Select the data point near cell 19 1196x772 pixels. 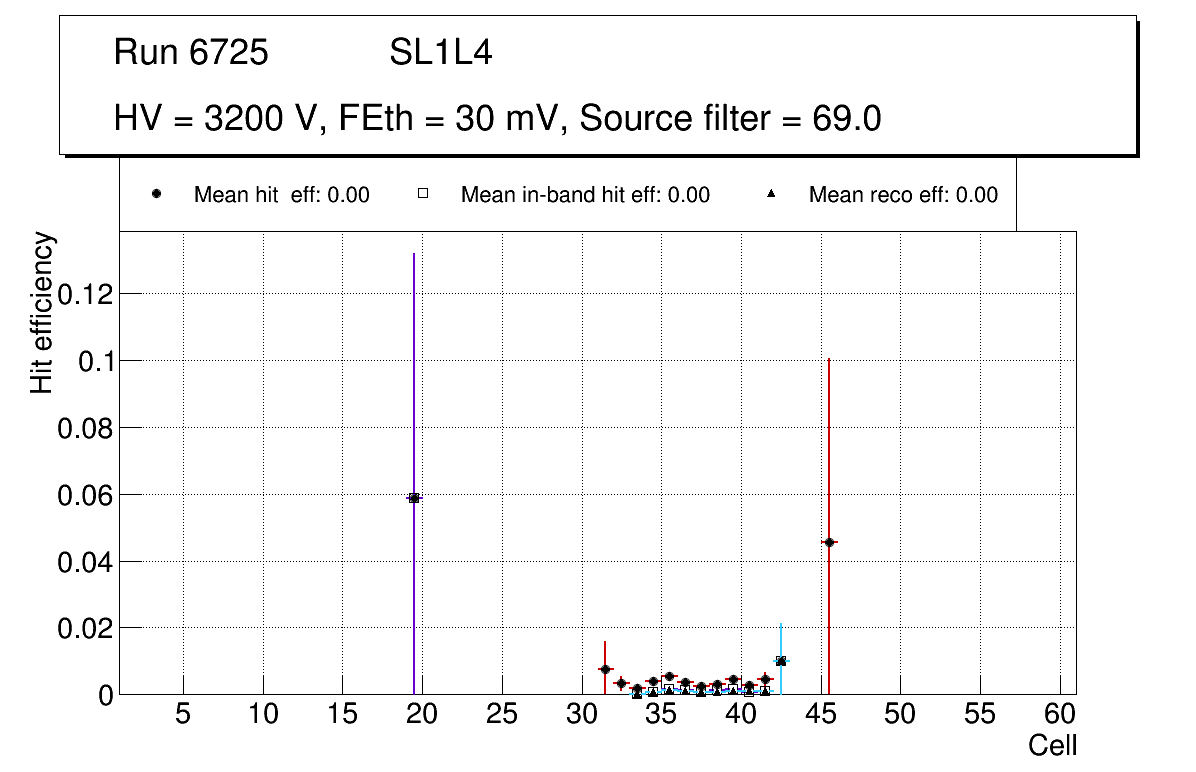pos(414,497)
